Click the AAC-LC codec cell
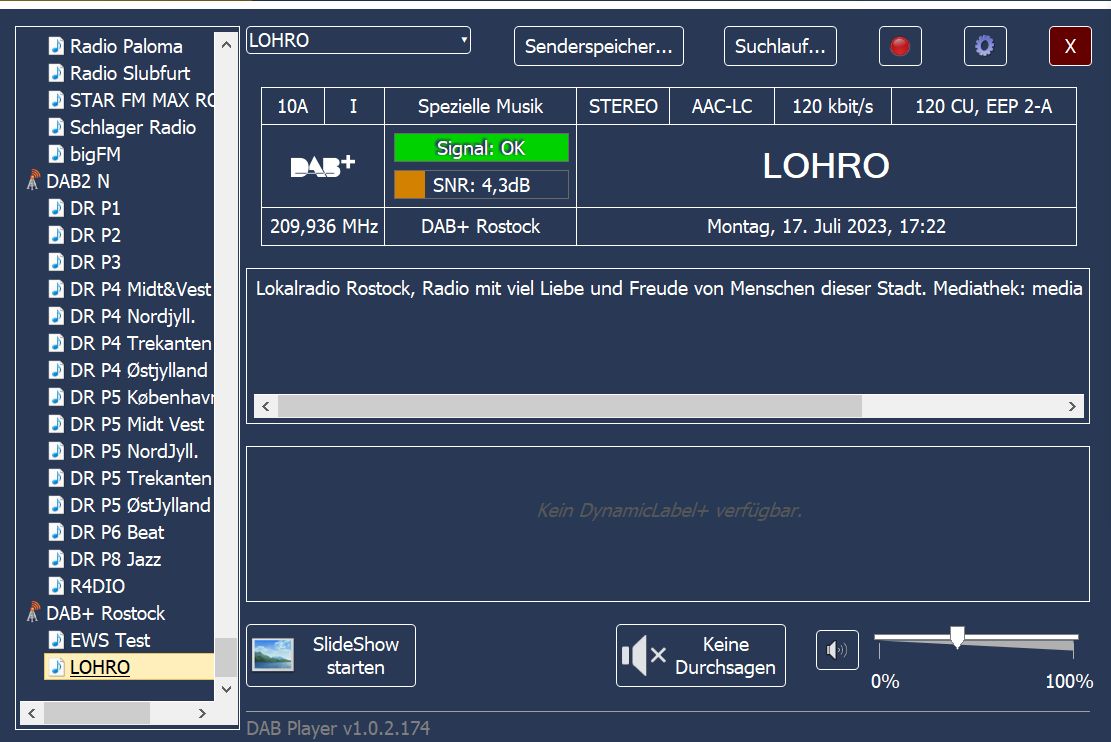Viewport: 1111px width, 742px height. [x=722, y=106]
